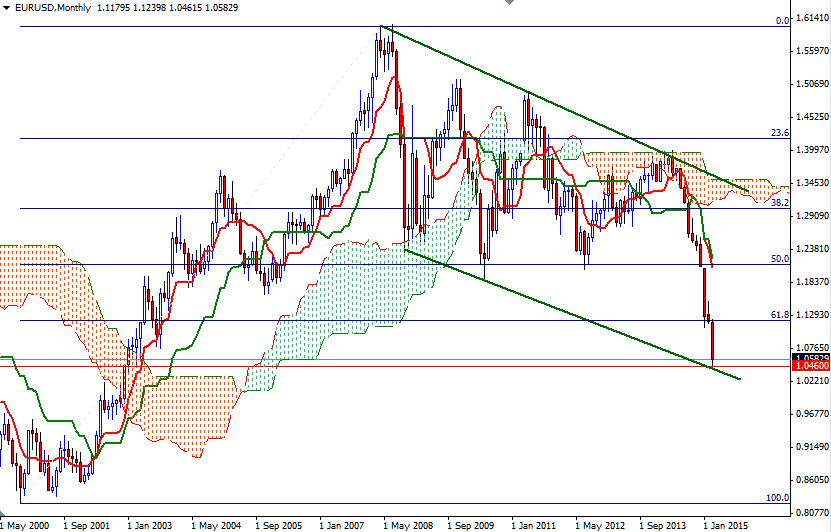Click the 1 May 2000 date label
The height and width of the screenshot is (532, 831).
click(x=24, y=526)
